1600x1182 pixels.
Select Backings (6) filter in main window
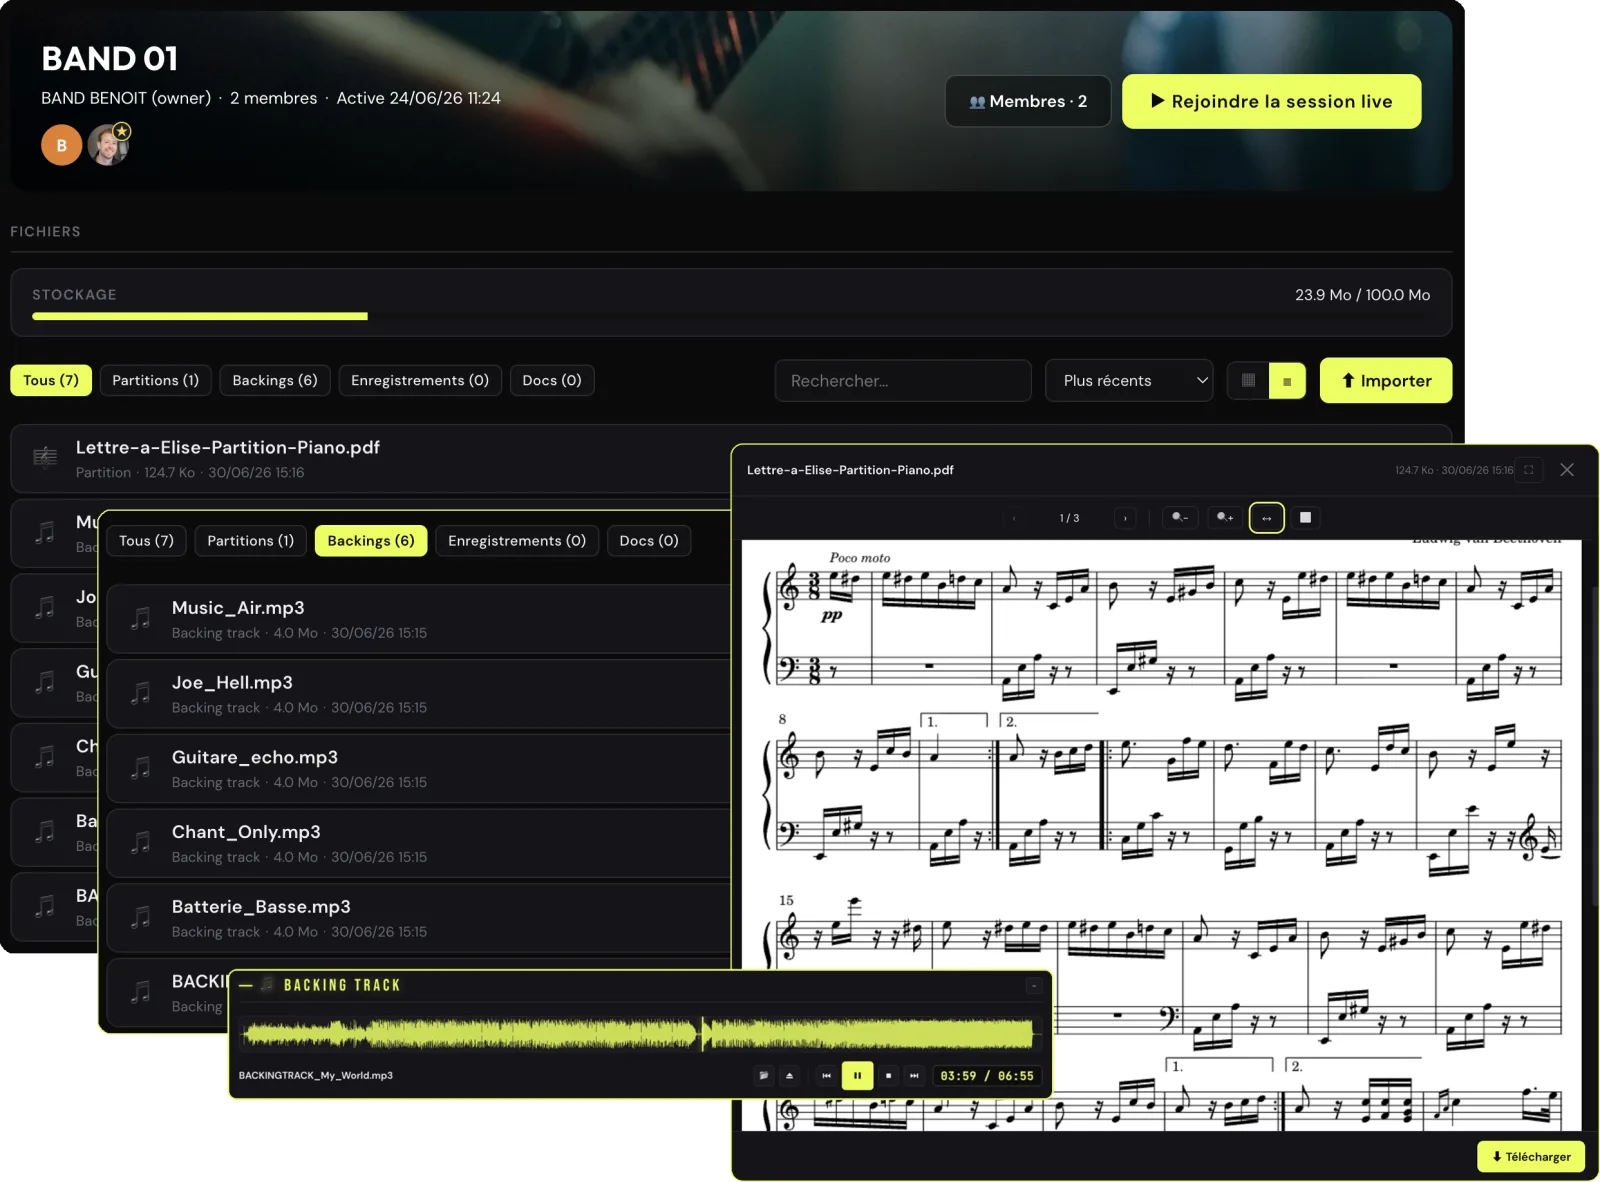coord(275,380)
